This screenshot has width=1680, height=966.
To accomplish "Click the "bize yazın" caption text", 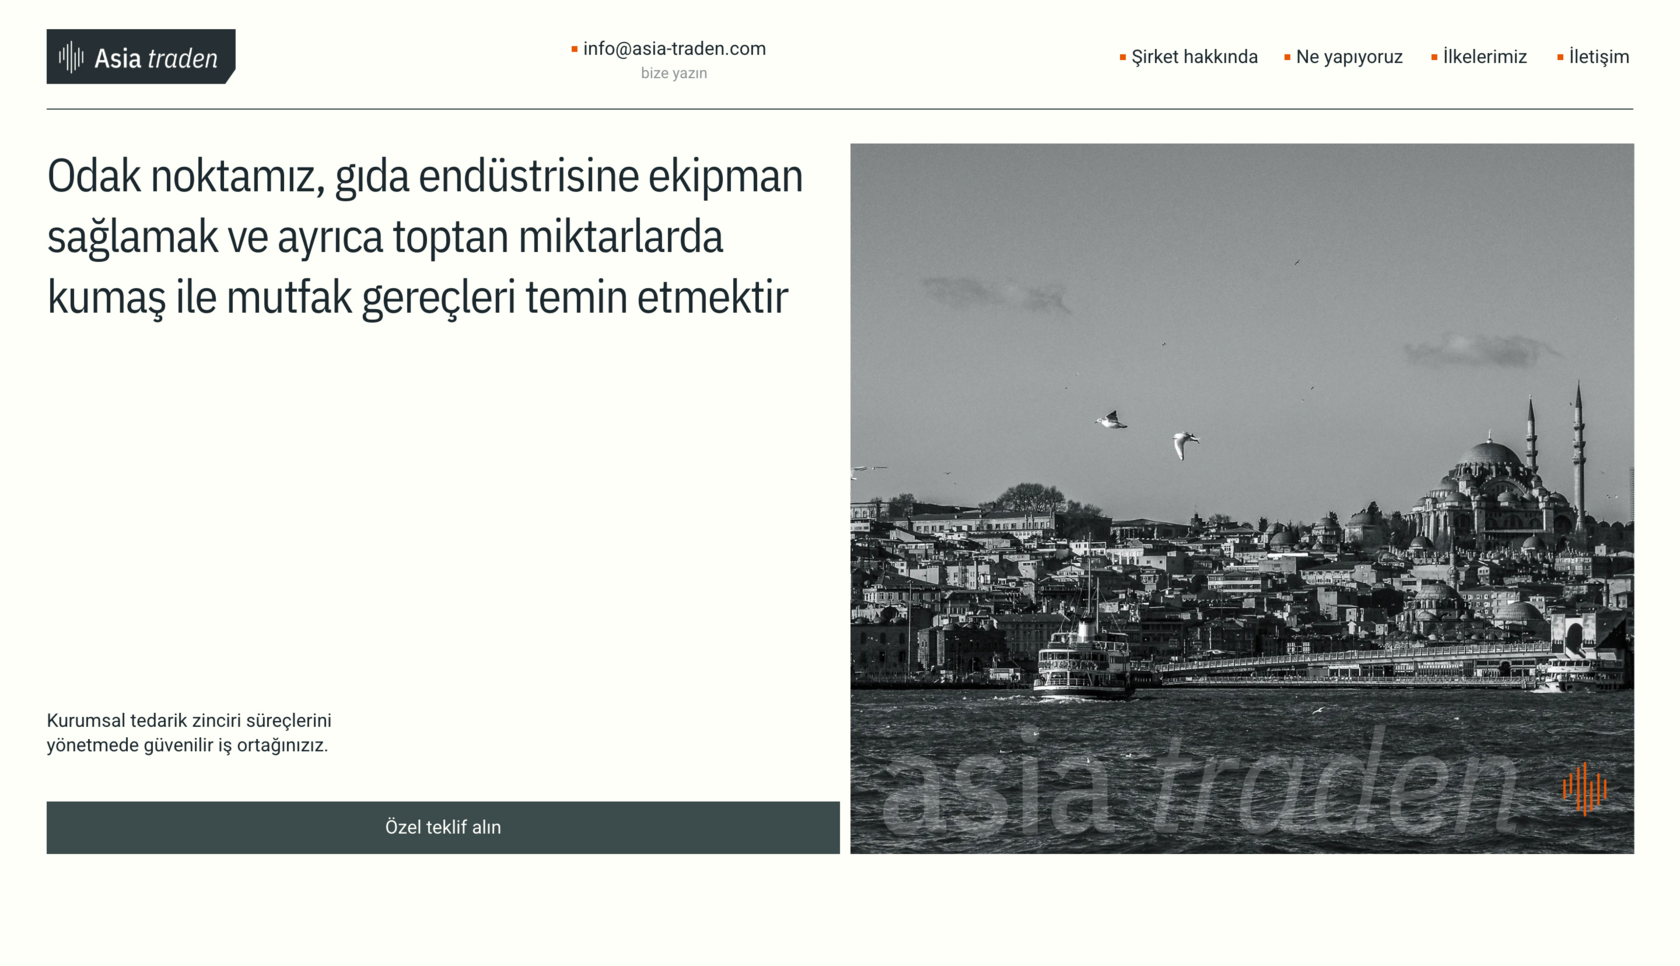I will [674, 73].
